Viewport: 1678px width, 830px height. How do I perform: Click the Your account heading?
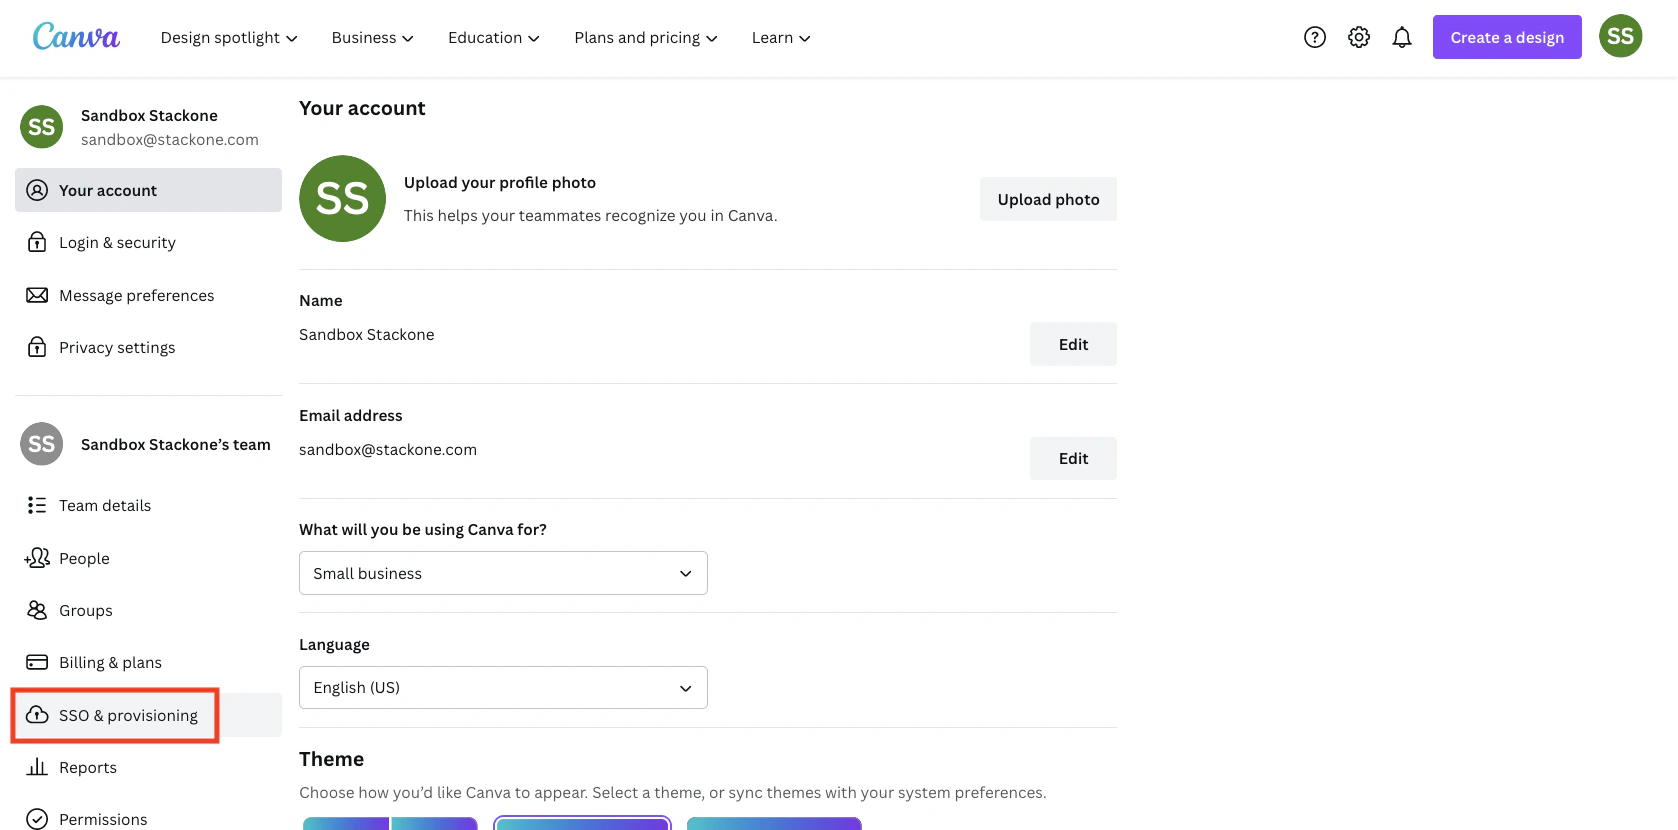(x=362, y=108)
